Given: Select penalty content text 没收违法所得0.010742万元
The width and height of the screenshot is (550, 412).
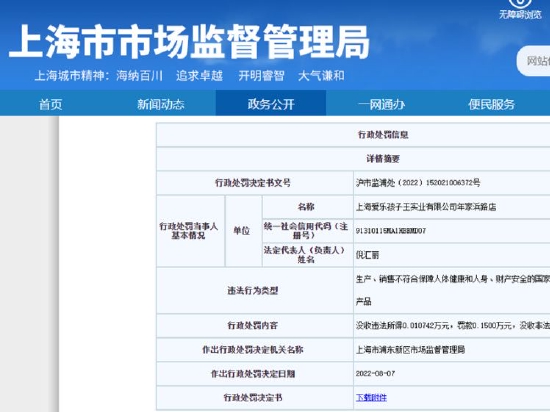Looking at the screenshot, I should coord(402,326).
